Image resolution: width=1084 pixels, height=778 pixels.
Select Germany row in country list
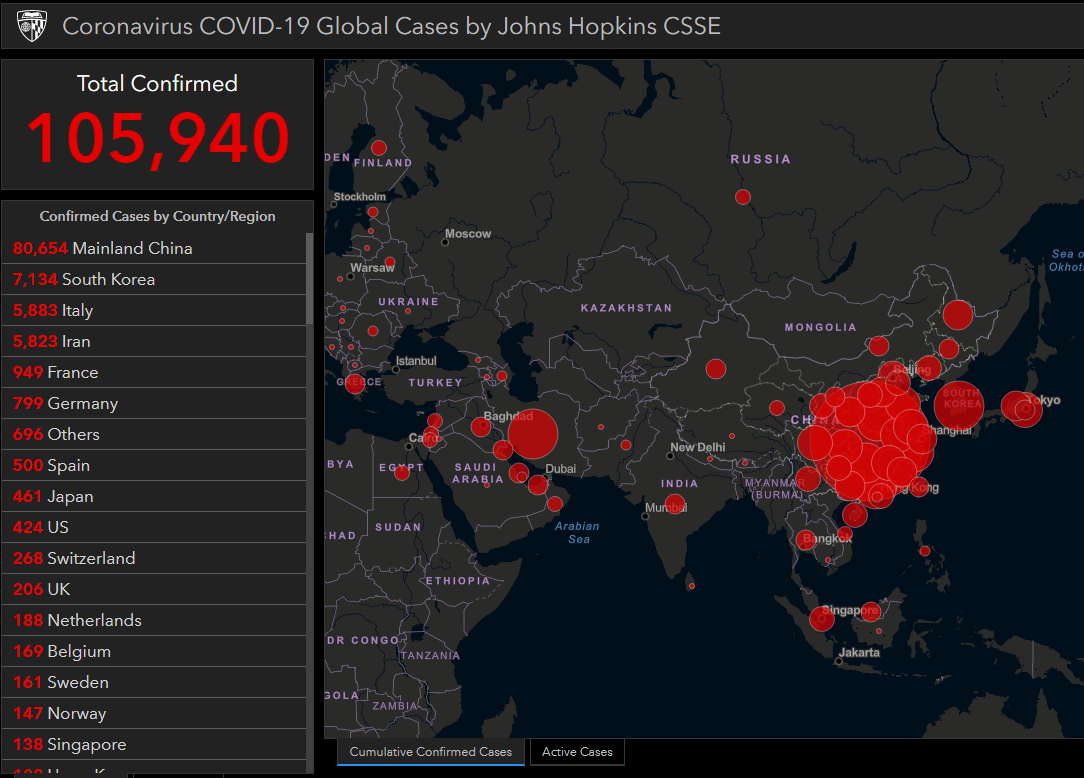pos(154,403)
